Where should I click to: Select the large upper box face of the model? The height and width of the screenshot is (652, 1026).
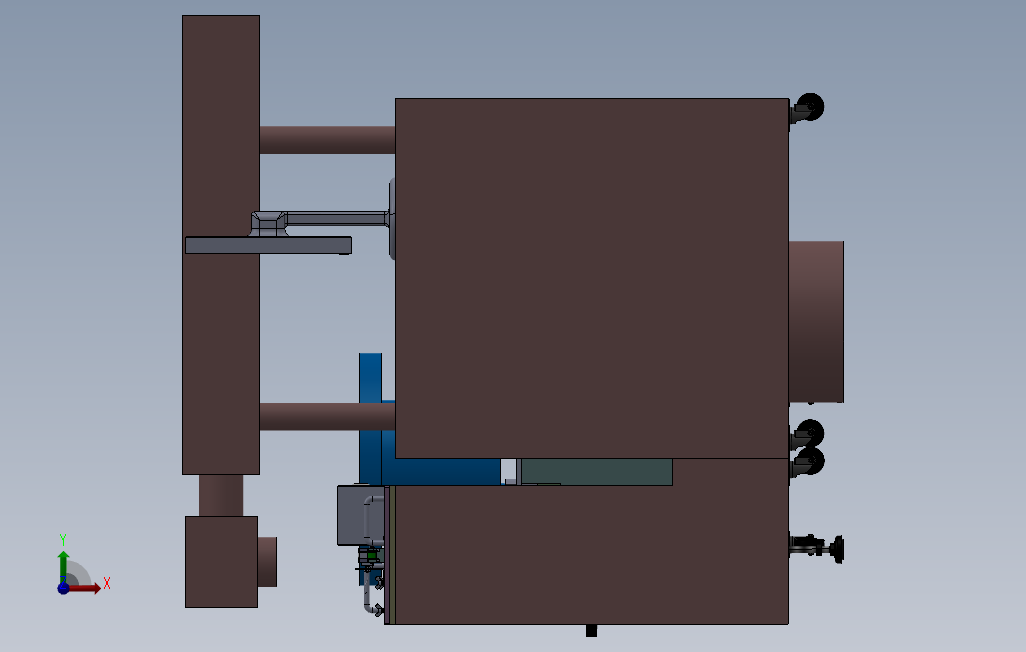click(592, 278)
